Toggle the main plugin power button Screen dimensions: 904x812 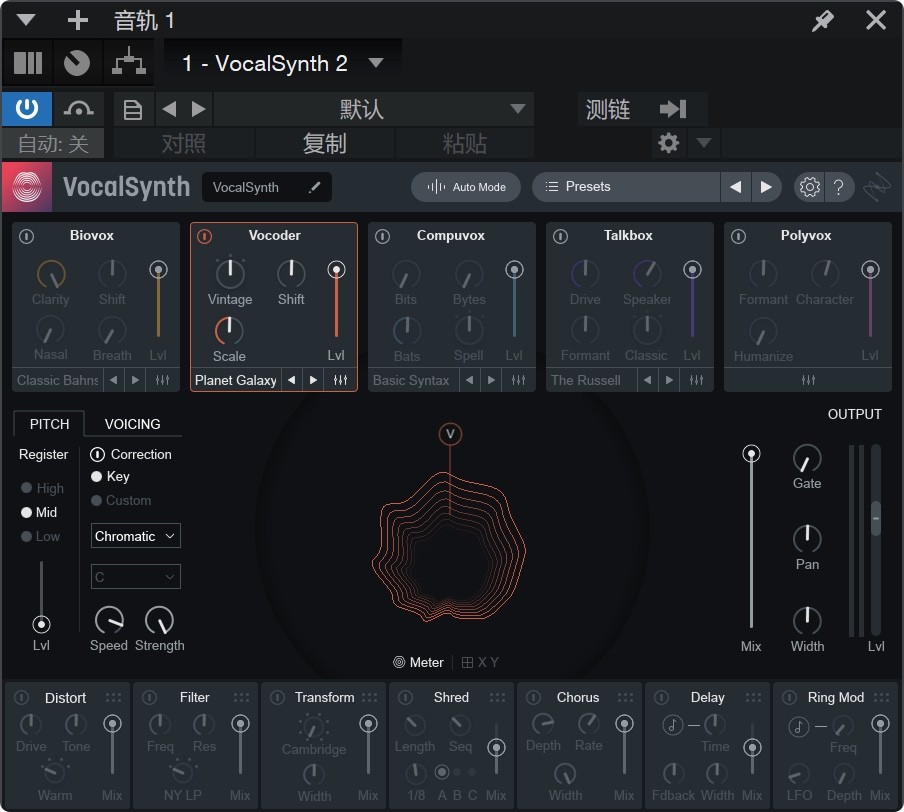coord(26,109)
